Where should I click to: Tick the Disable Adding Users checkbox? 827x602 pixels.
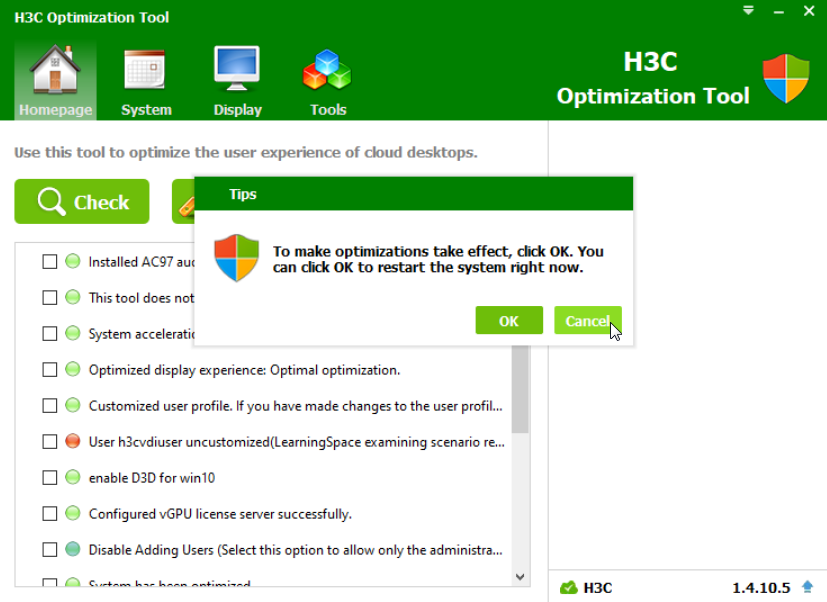pyautogui.click(x=50, y=550)
